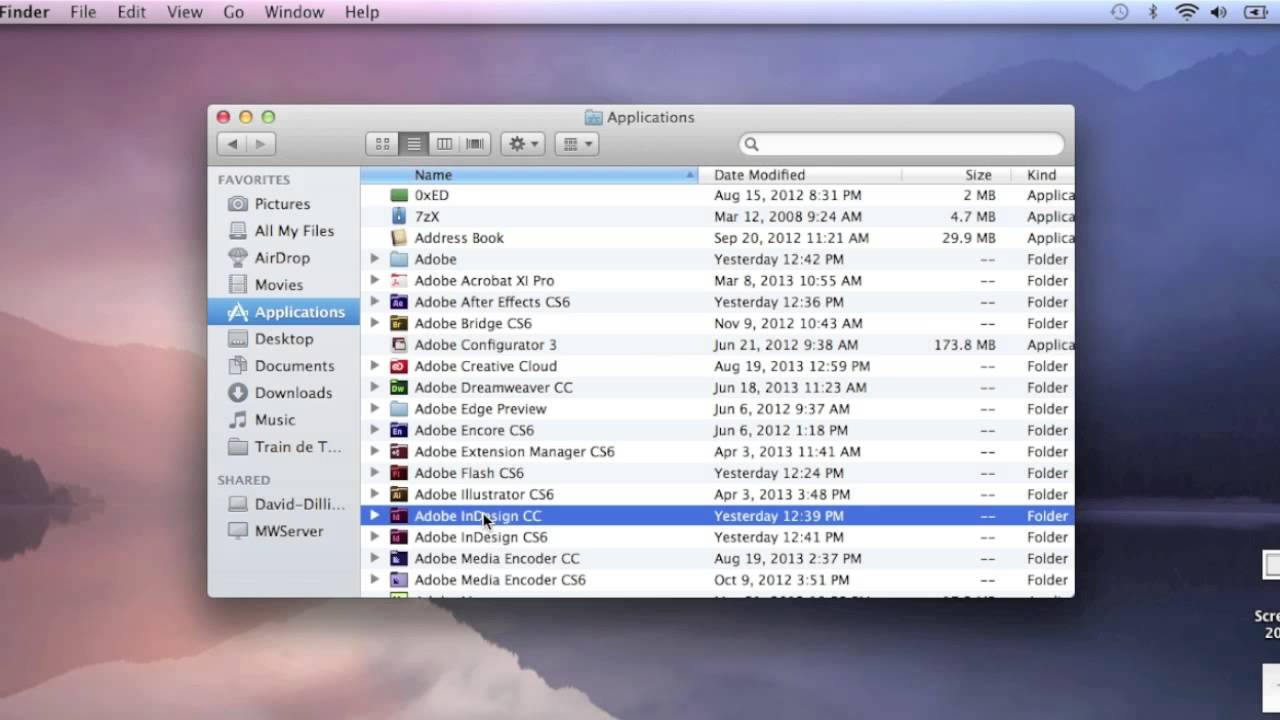Click the Adobe Flash CS6 folder icon
The image size is (1280, 720).
[399, 473]
